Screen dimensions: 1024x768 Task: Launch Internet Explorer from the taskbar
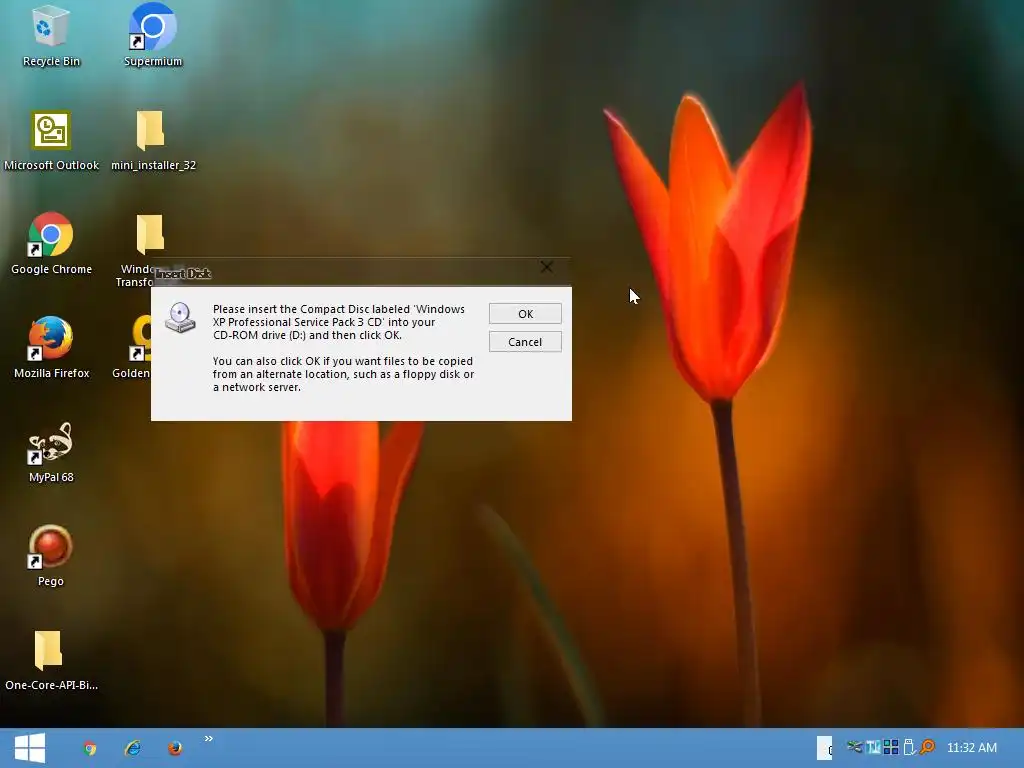click(x=133, y=748)
